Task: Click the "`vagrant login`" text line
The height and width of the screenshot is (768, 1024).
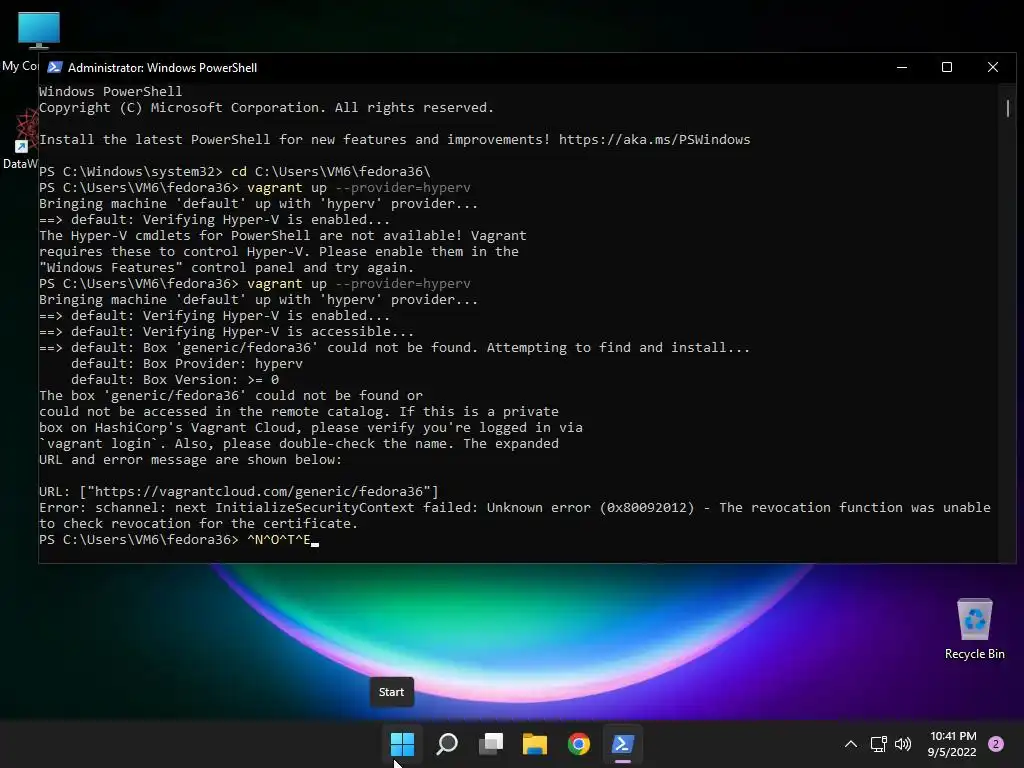Action: pyautogui.click(x=298, y=443)
